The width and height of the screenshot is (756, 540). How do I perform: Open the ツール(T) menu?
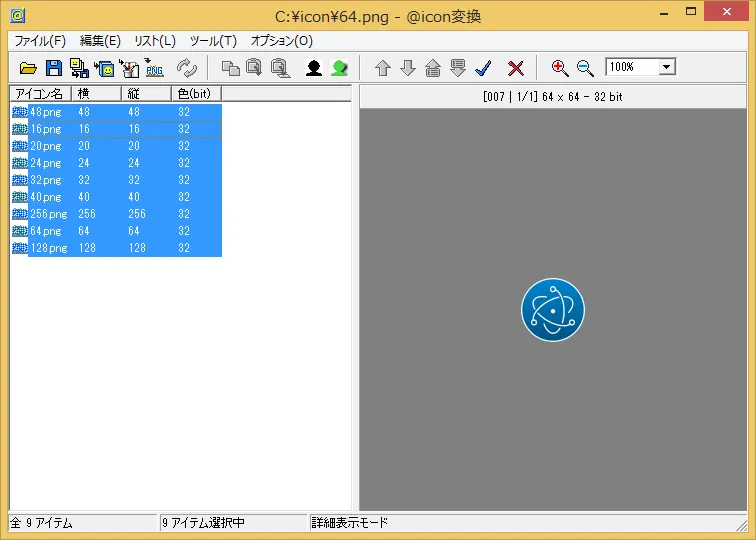click(x=213, y=41)
